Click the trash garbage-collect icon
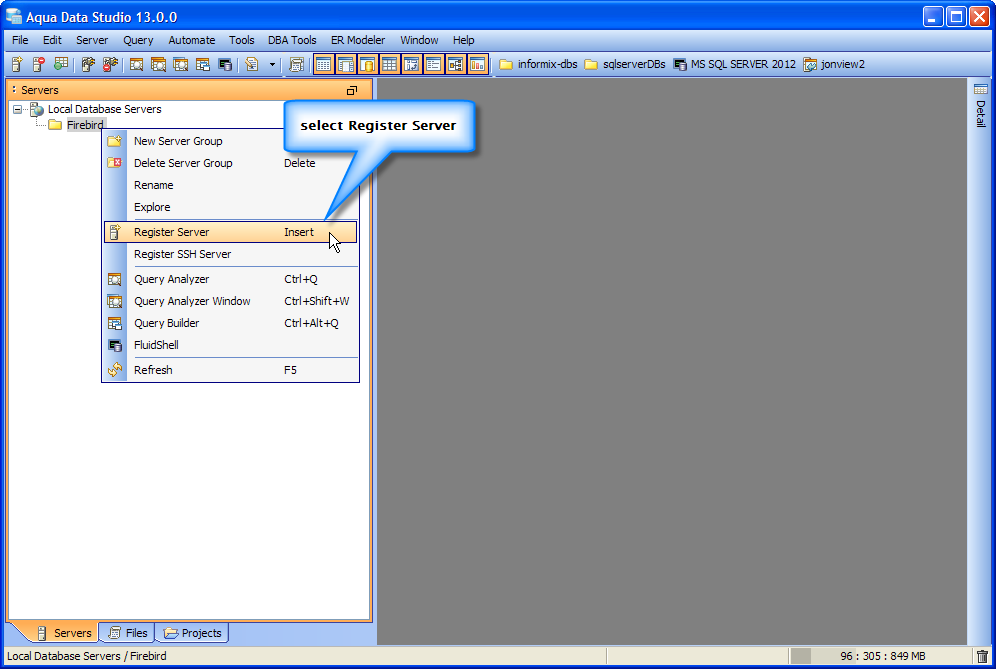This screenshot has height=669, width=996. (983, 656)
